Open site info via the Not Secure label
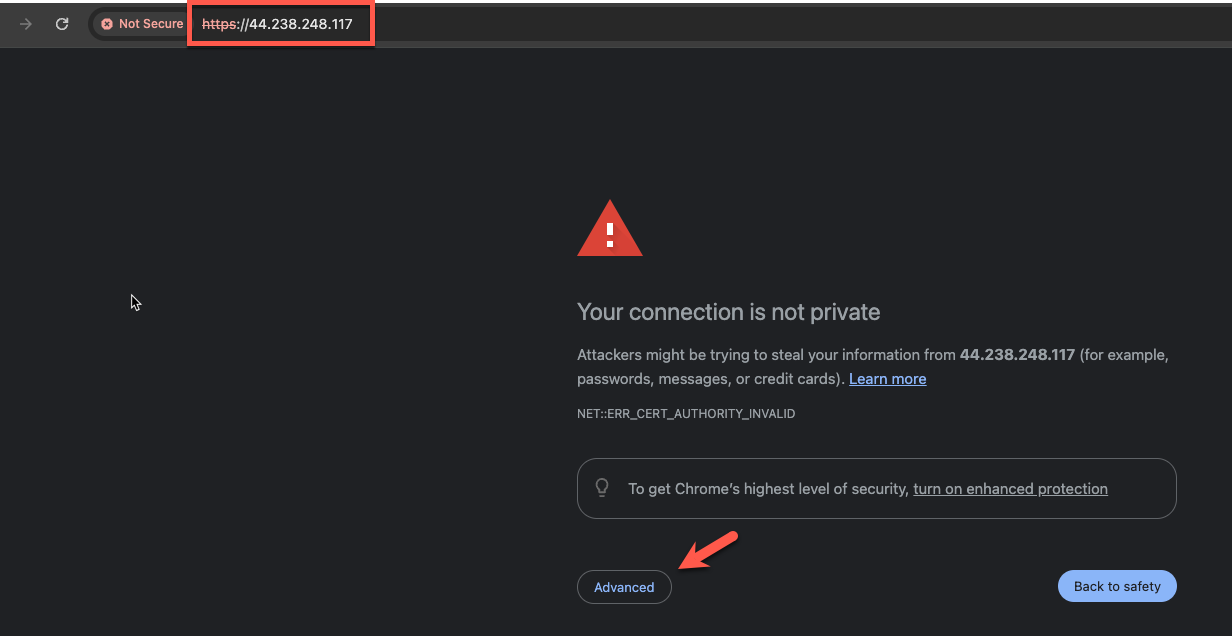Image resolution: width=1232 pixels, height=636 pixels. (x=151, y=24)
